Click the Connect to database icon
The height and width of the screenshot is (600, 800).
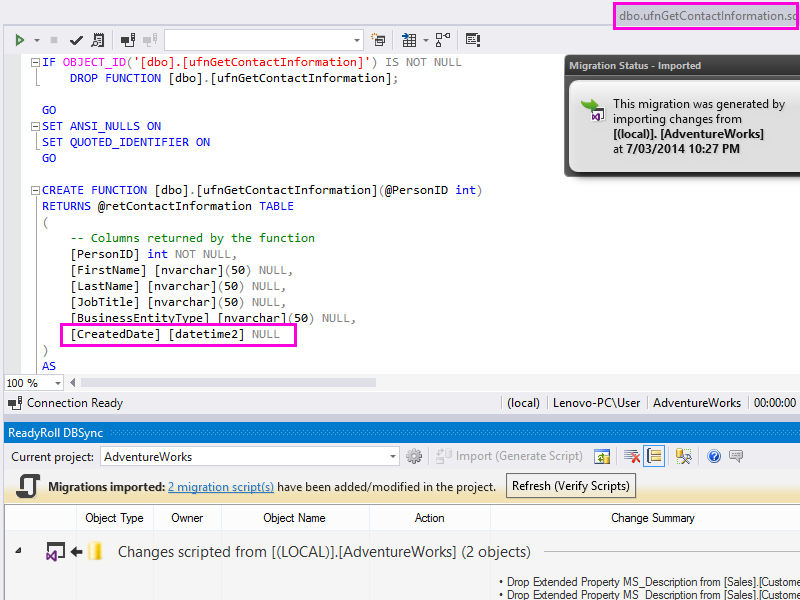point(128,40)
